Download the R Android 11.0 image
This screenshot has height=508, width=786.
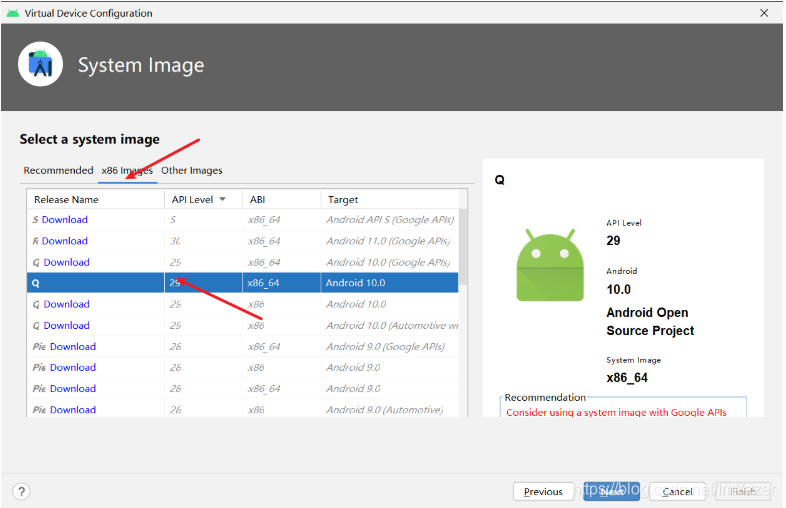click(65, 241)
